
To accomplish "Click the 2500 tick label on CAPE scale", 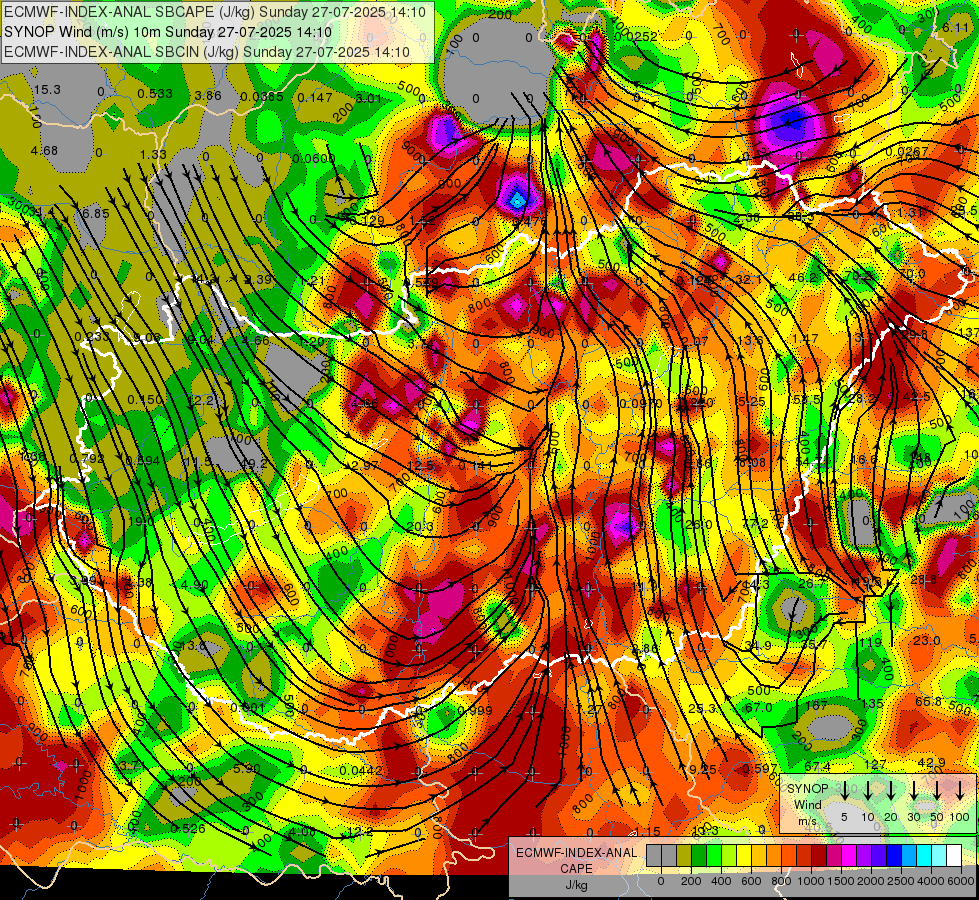I will [901, 881].
